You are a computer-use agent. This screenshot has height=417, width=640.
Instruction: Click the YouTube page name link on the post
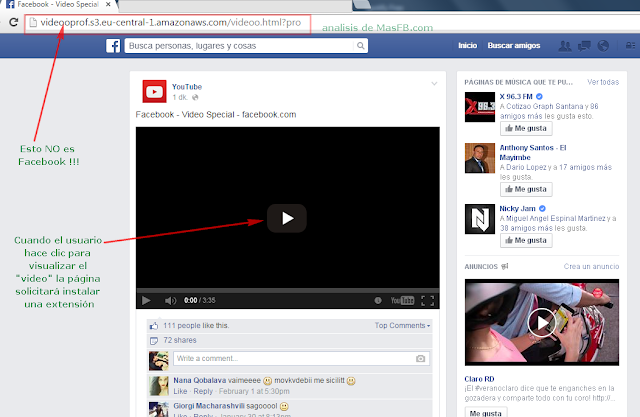pos(187,87)
